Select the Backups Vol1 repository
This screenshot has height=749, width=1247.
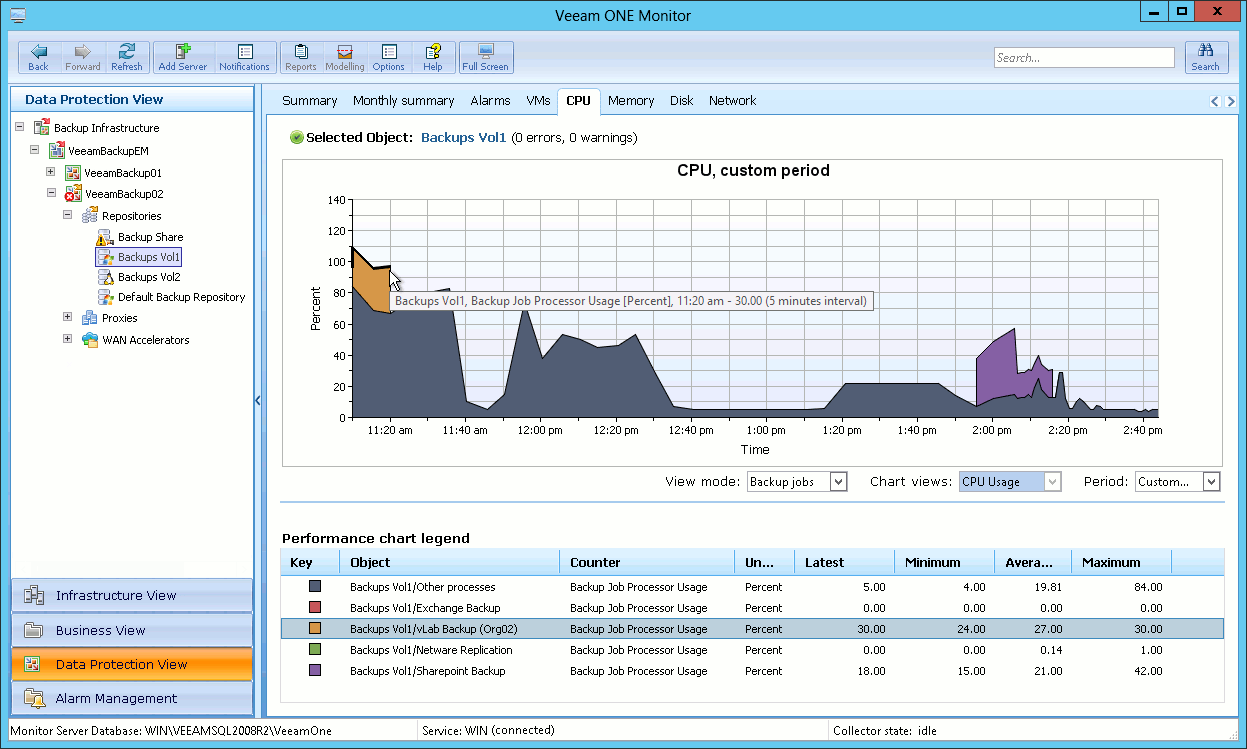148,257
